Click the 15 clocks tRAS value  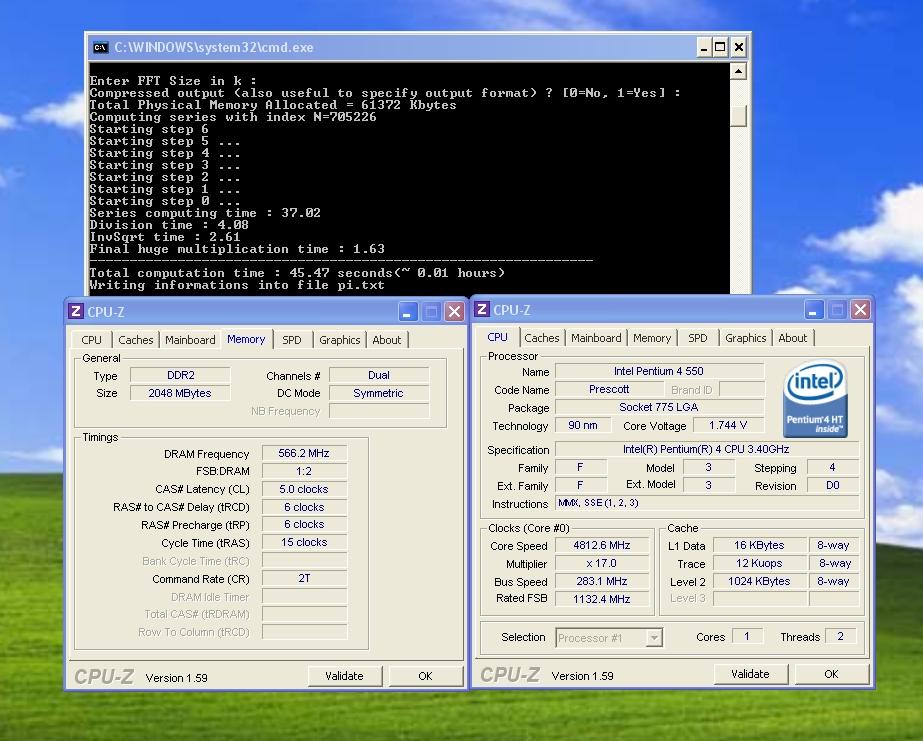(x=304, y=542)
